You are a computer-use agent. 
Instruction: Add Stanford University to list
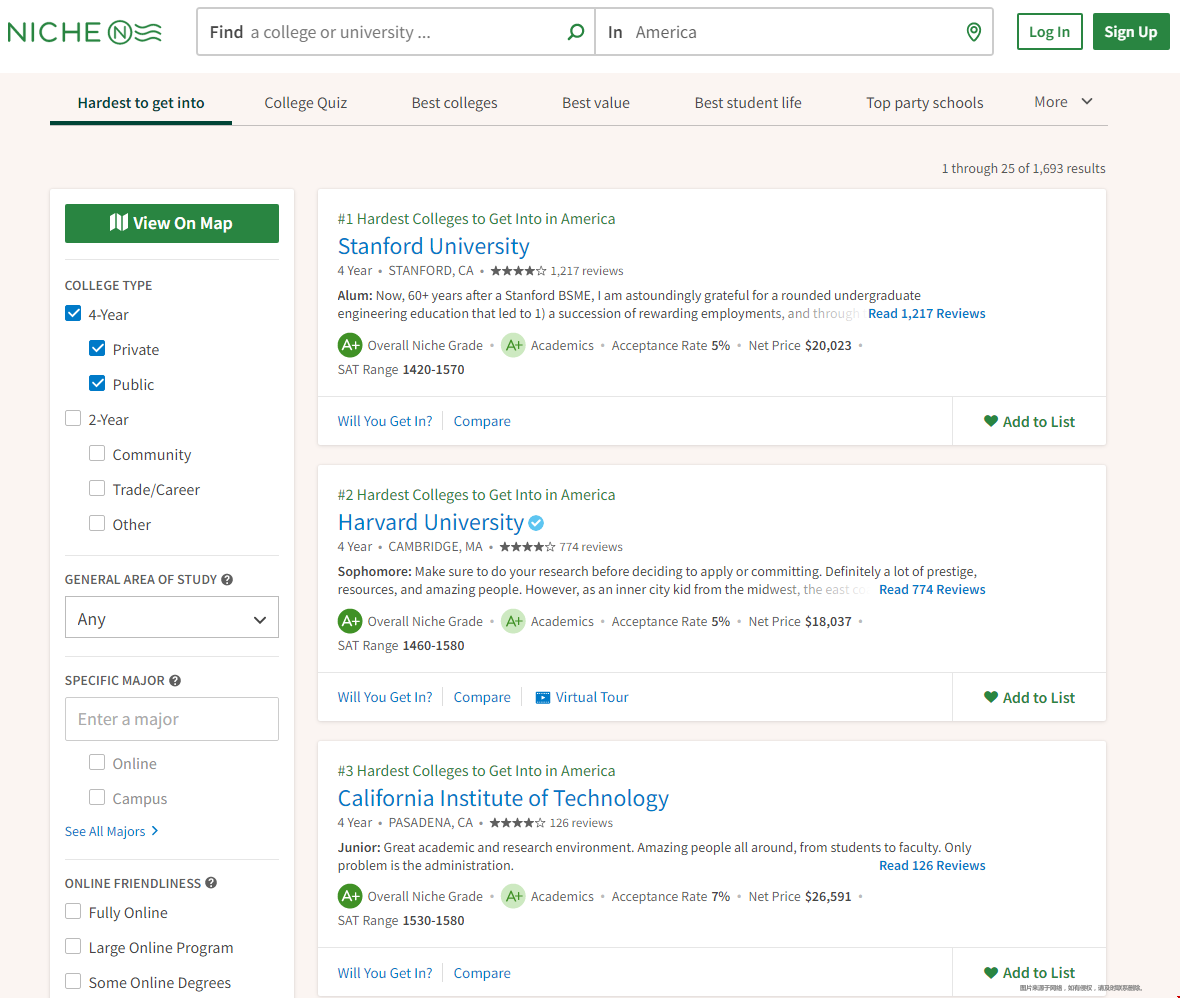[1029, 421]
